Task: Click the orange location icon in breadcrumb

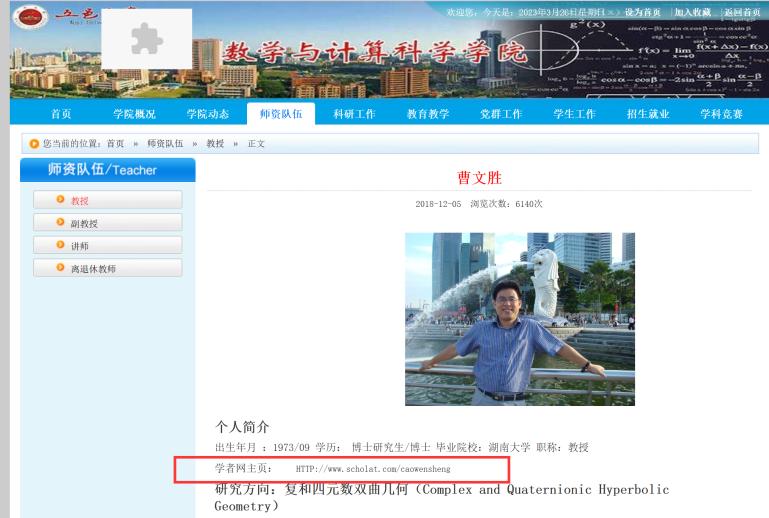Action: 34,144
